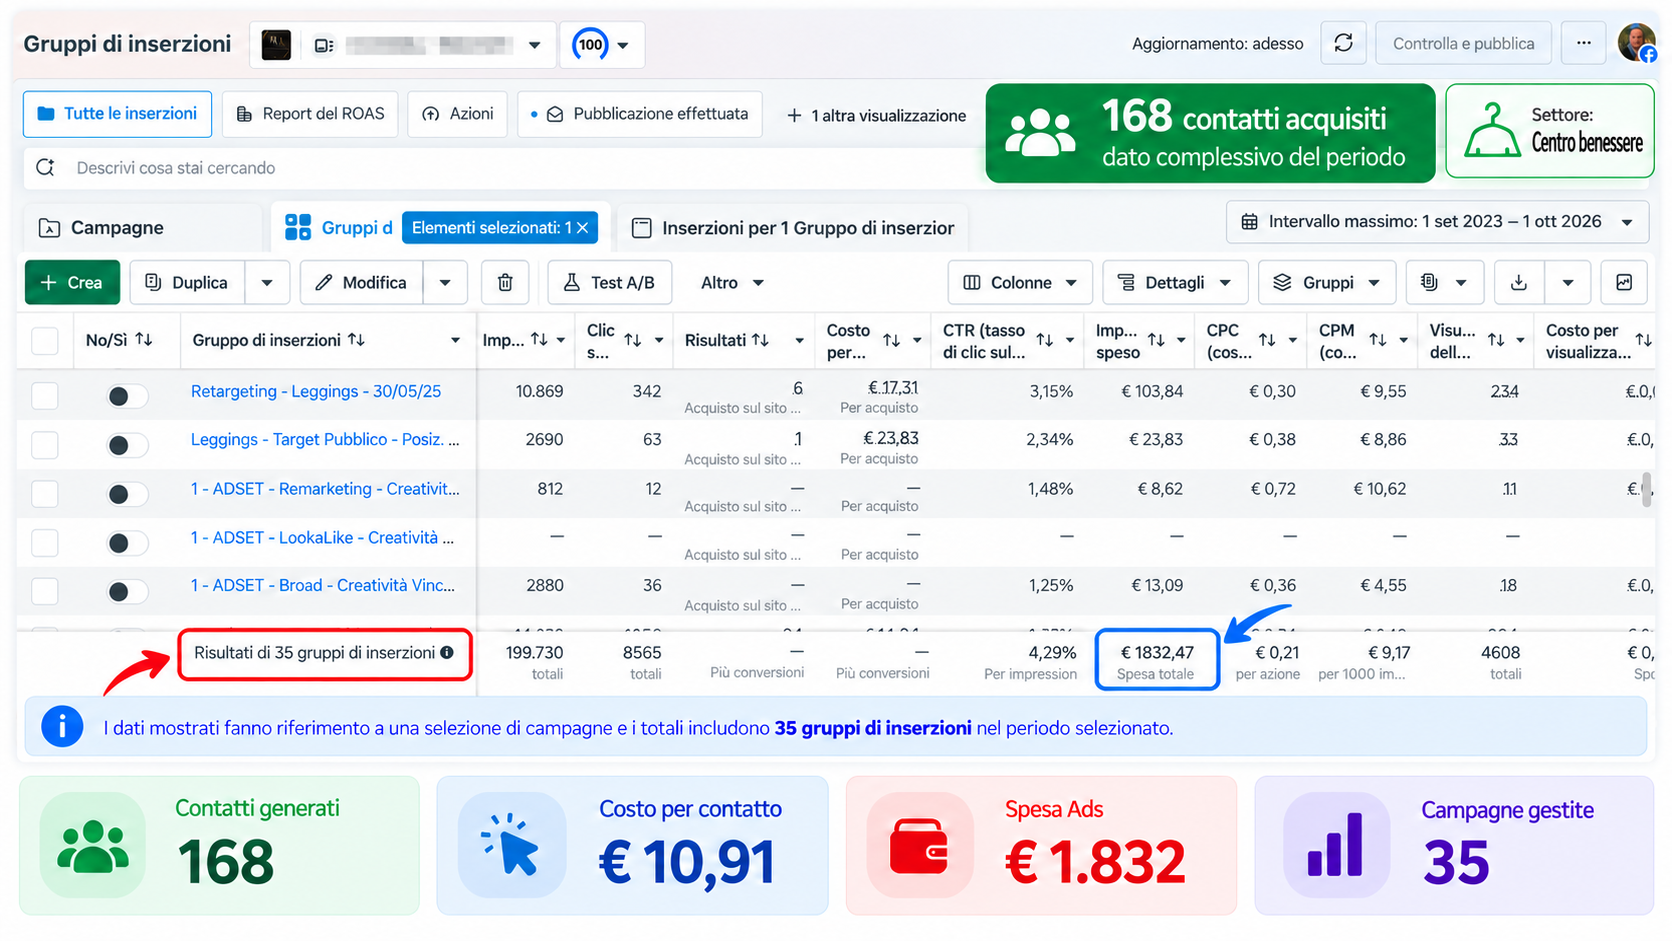Open the date range Intervallo massimo dropdown
The image size is (1672, 941).
point(1437,222)
